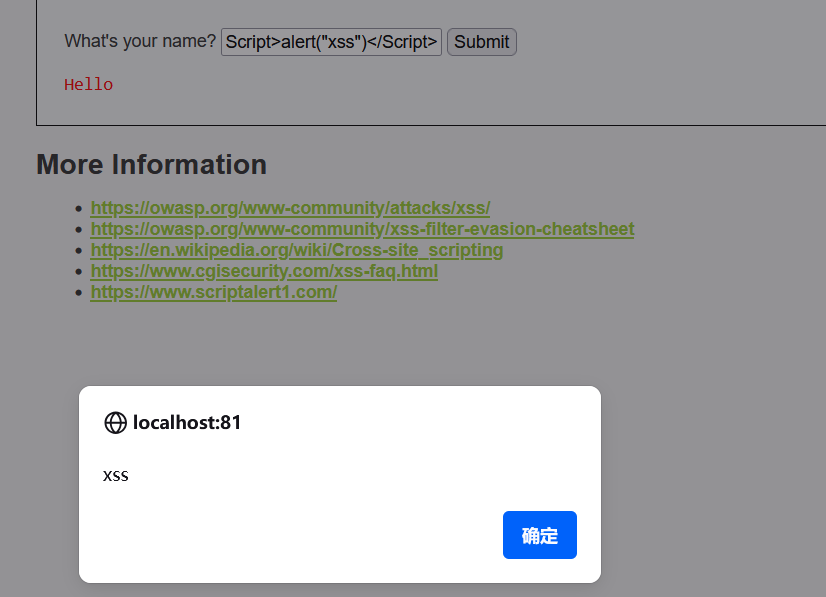826x597 pixels.
Task: Click the More Information heading
Action: click(151, 164)
